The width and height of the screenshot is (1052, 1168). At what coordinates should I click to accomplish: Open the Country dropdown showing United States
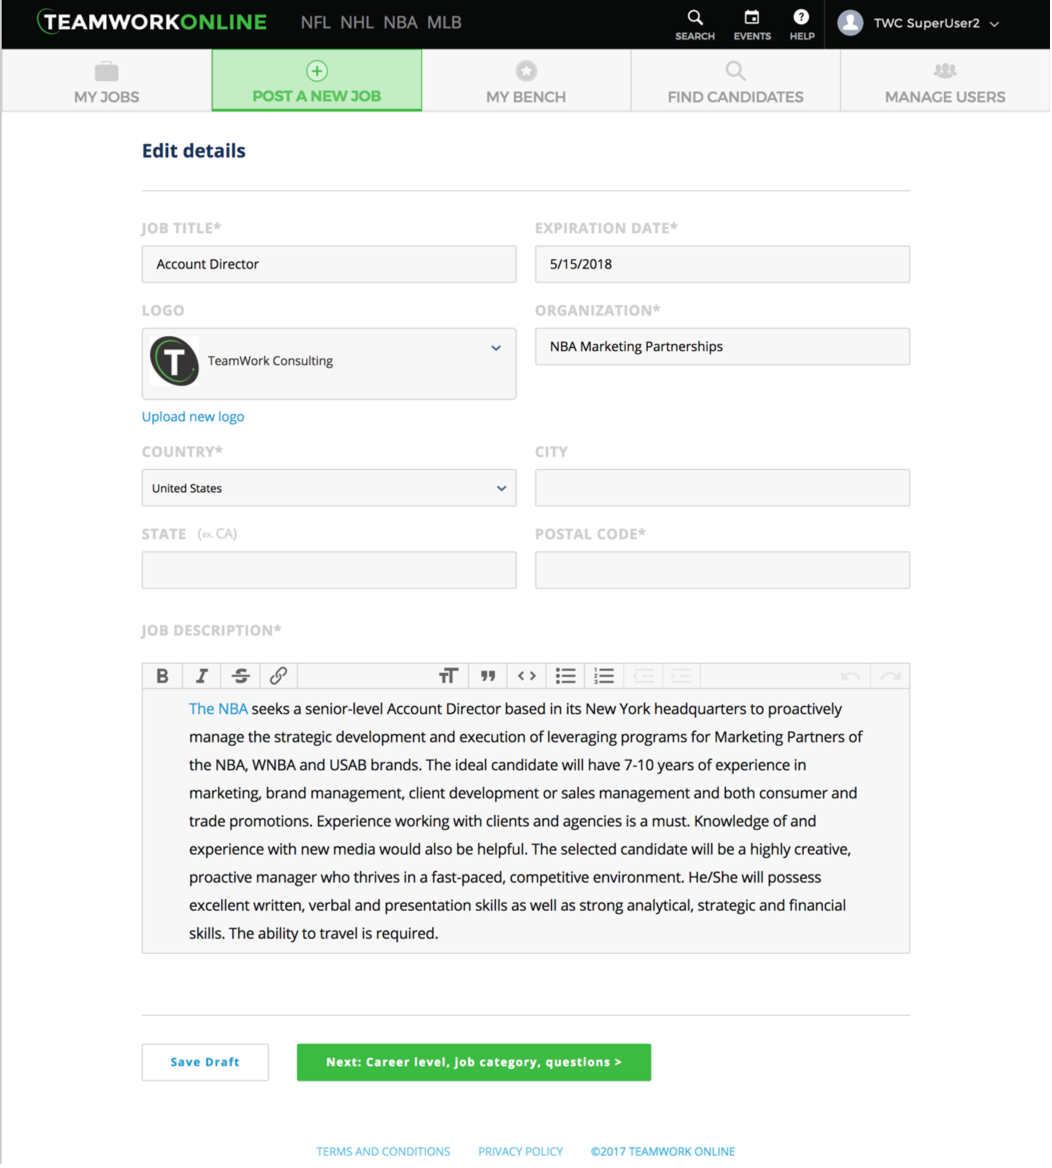[329, 488]
